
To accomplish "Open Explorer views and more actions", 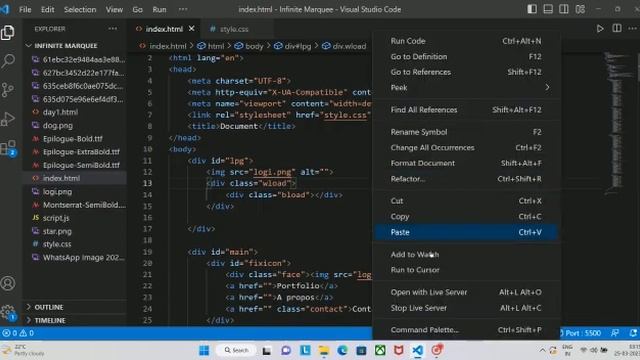I will pos(113,29).
